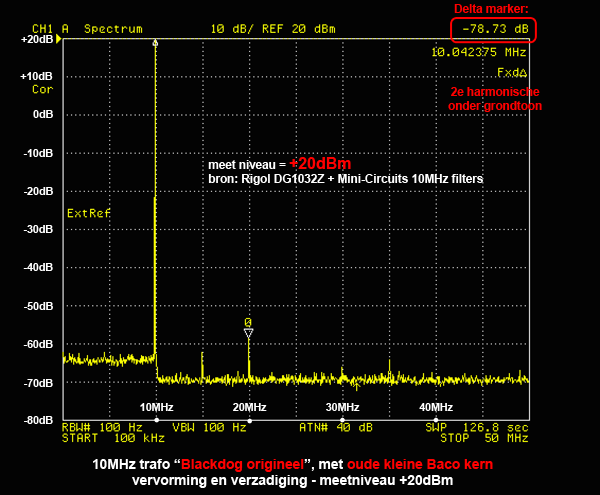This screenshot has height=495, width=600.
Task: Click the red "Delta marker:" heading
Action: [x=491, y=9]
